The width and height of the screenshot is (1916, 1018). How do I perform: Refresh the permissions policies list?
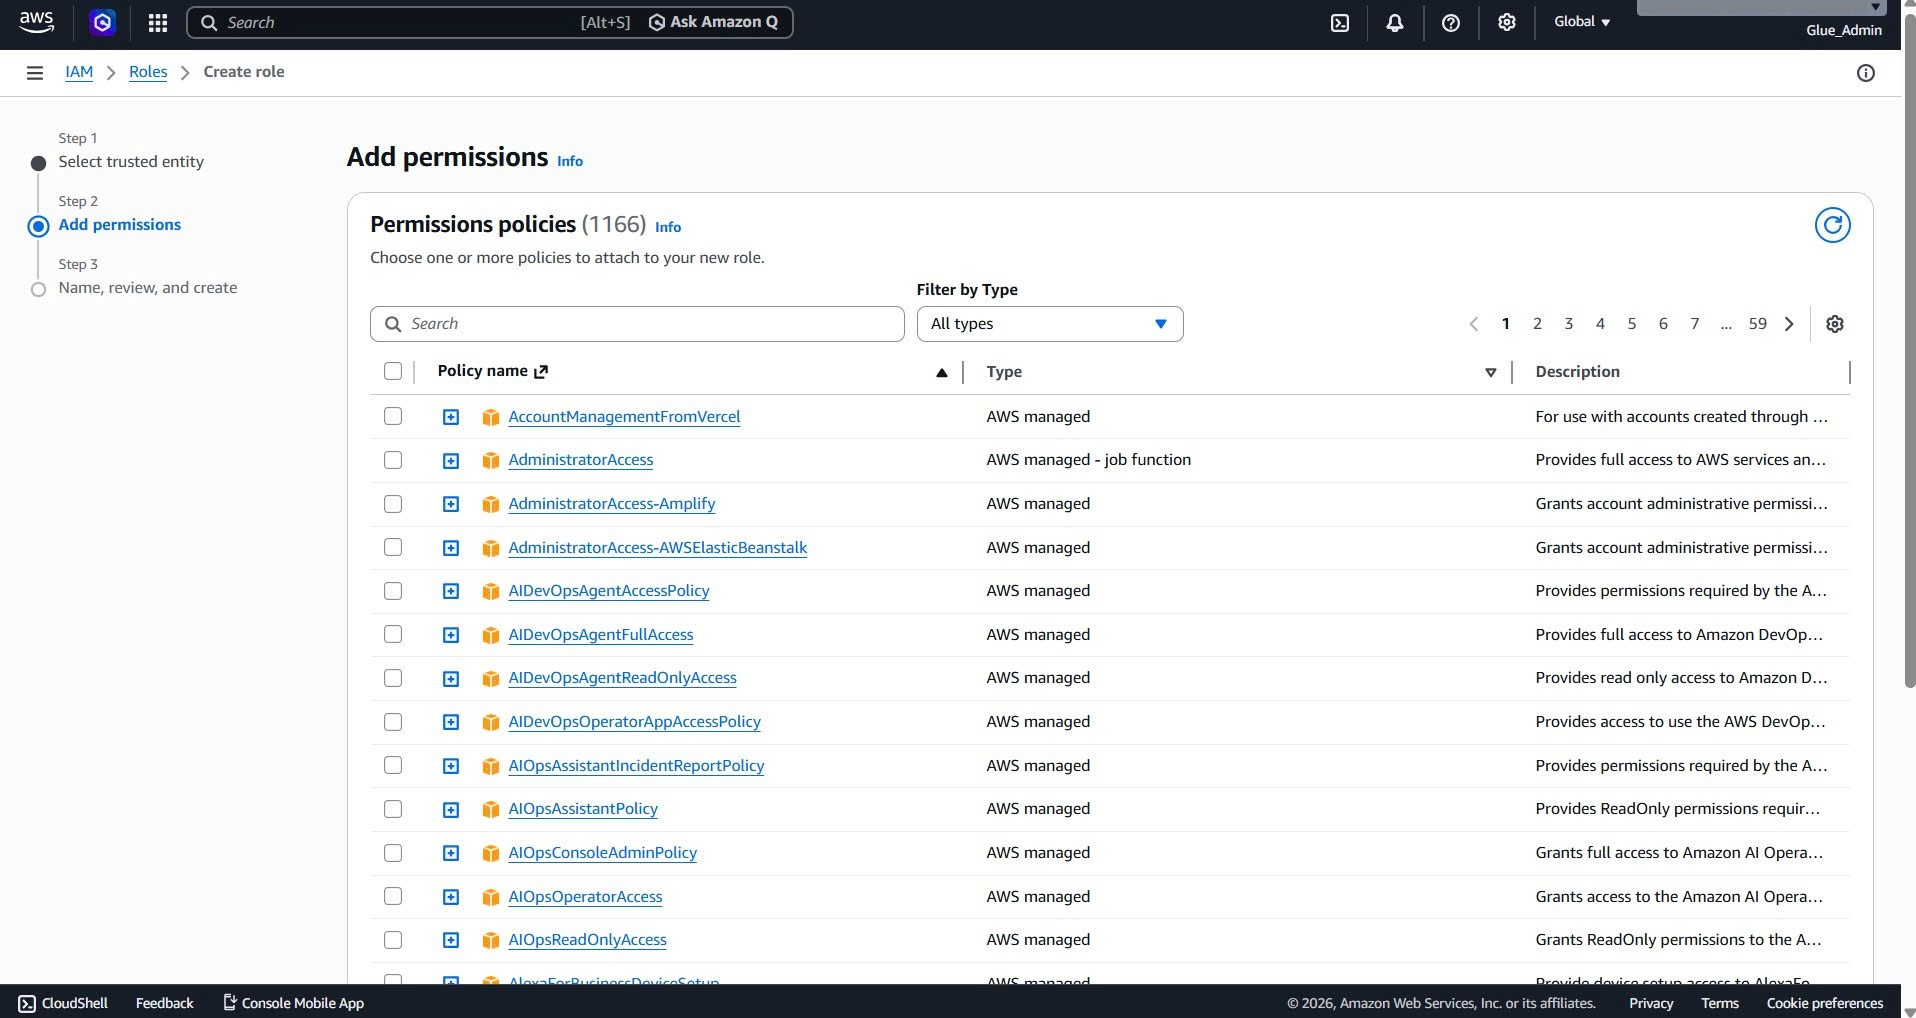(1832, 225)
